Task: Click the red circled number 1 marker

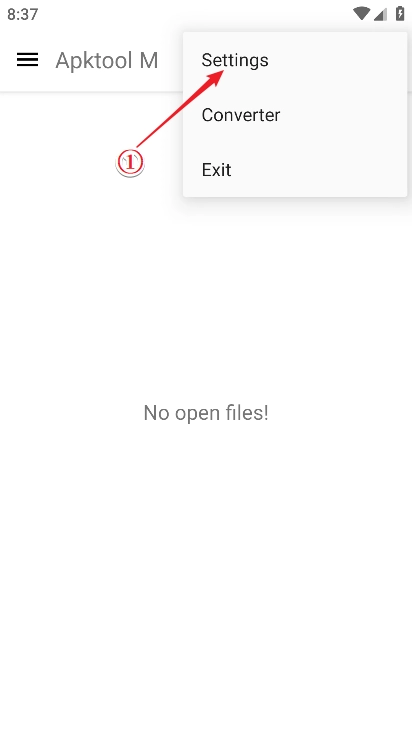Action: click(x=130, y=162)
